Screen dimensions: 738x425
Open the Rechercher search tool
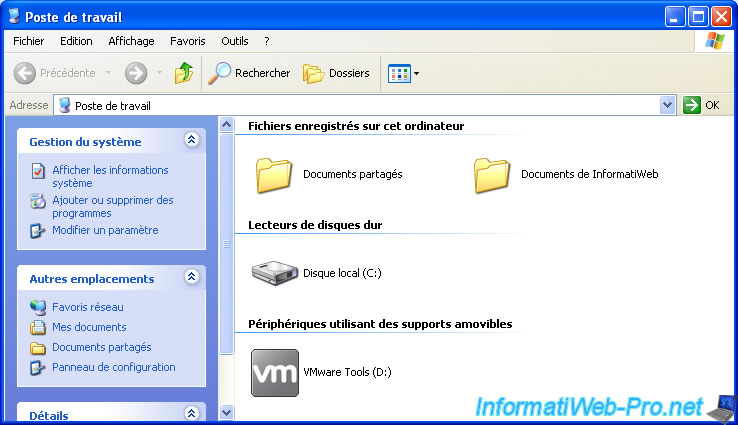point(249,73)
